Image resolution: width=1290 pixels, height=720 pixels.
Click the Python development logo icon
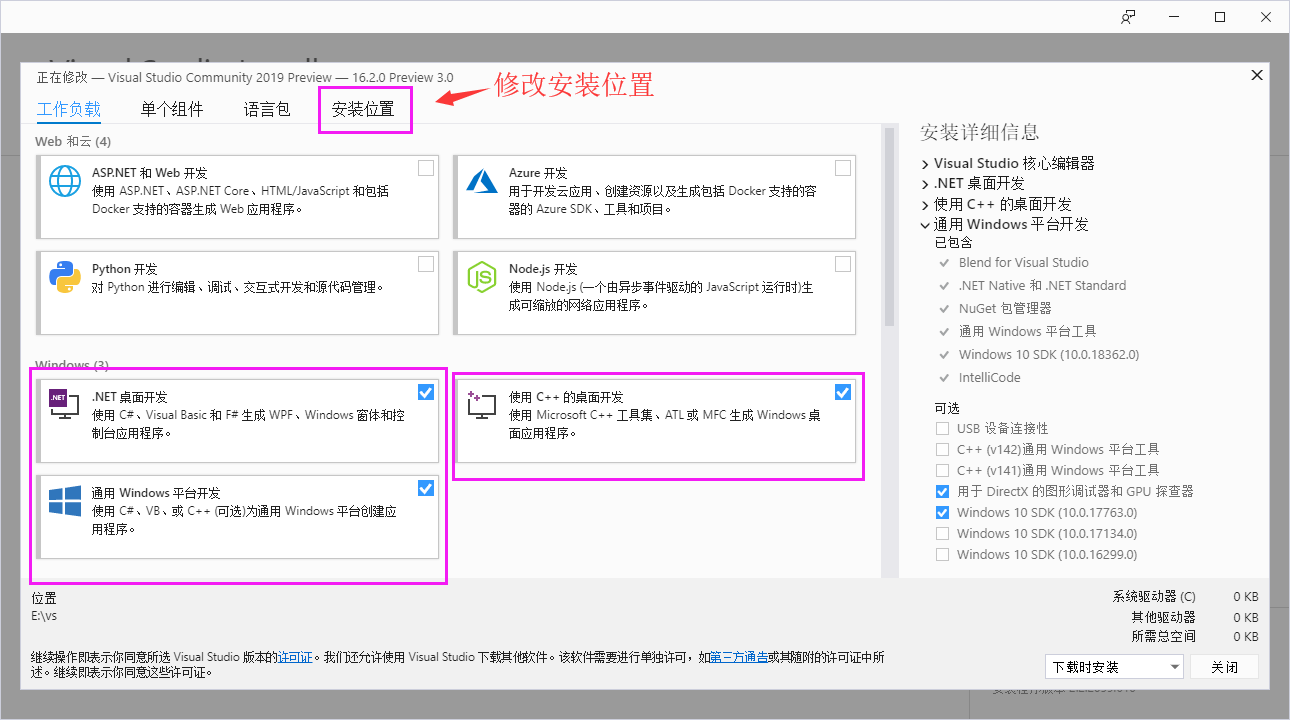click(x=65, y=277)
